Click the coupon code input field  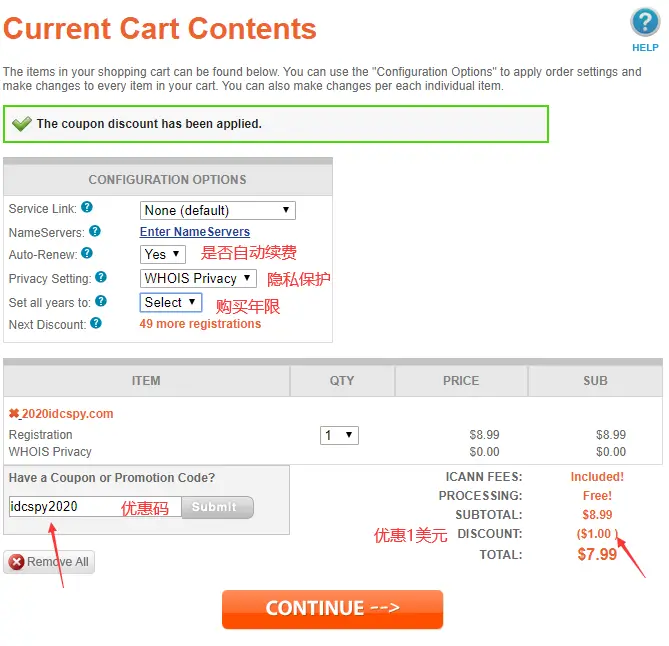pos(95,506)
